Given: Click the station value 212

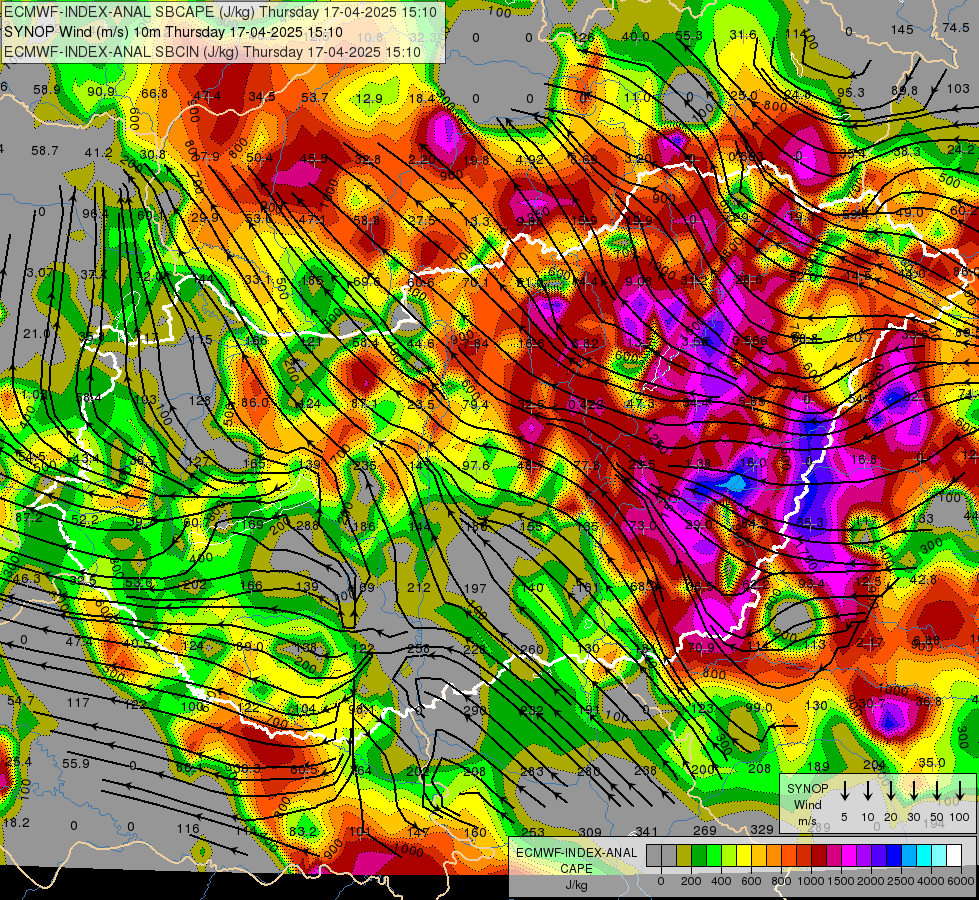Looking at the screenshot, I should [418, 587].
